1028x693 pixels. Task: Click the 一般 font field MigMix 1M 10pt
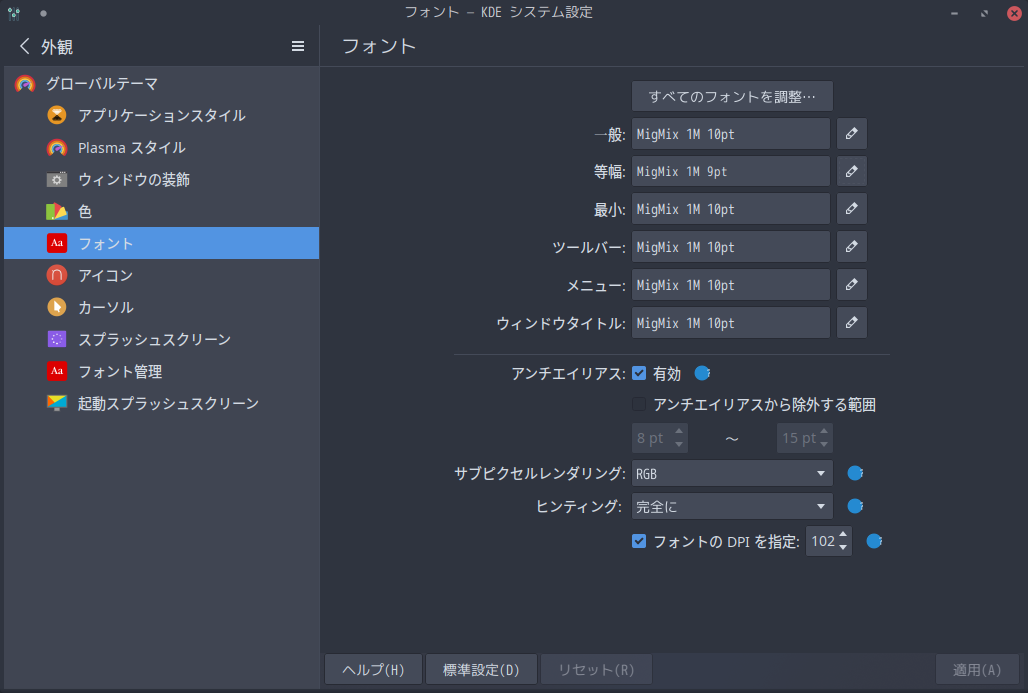(730, 134)
